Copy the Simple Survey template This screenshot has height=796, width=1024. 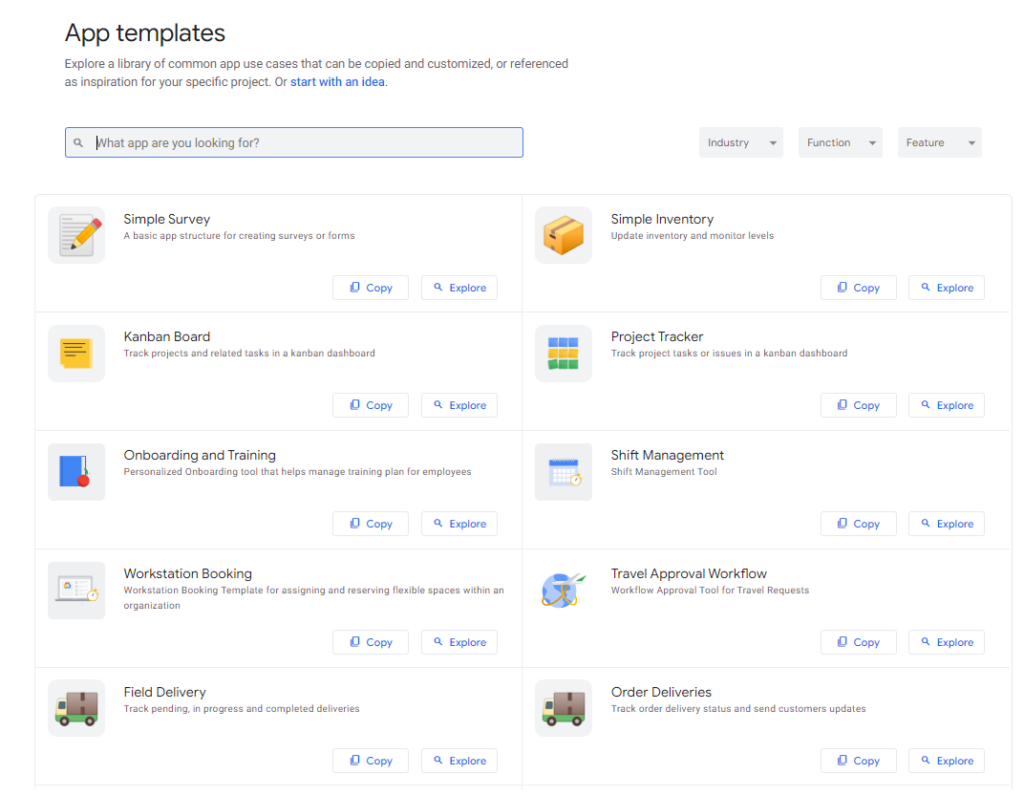click(x=370, y=287)
